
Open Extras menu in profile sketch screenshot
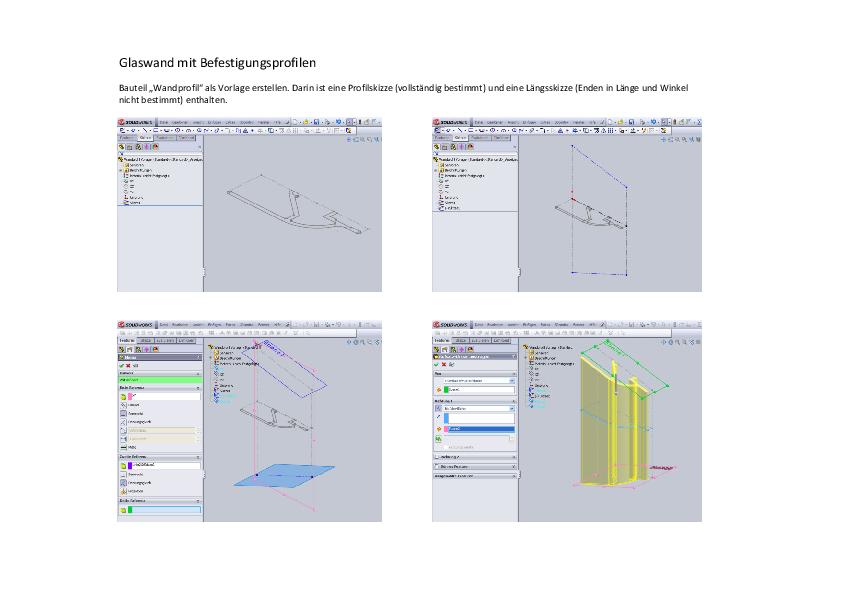[x=230, y=122]
